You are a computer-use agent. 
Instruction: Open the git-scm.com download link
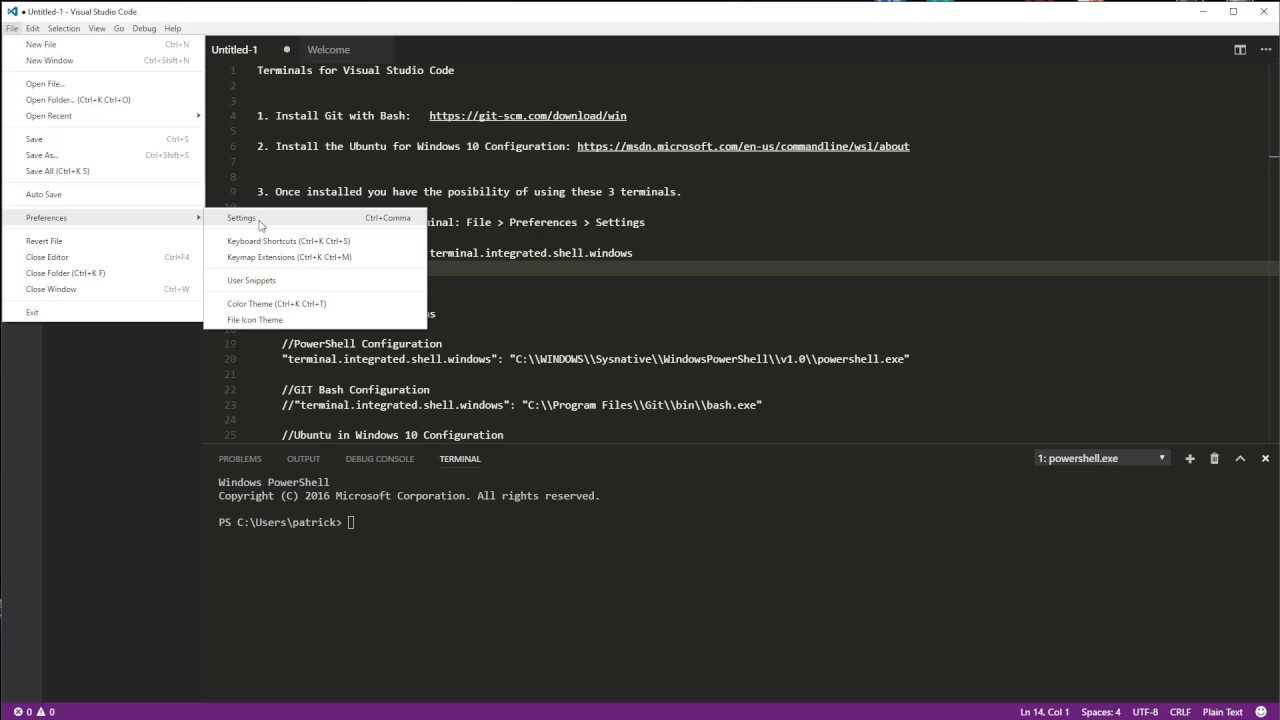[528, 116]
